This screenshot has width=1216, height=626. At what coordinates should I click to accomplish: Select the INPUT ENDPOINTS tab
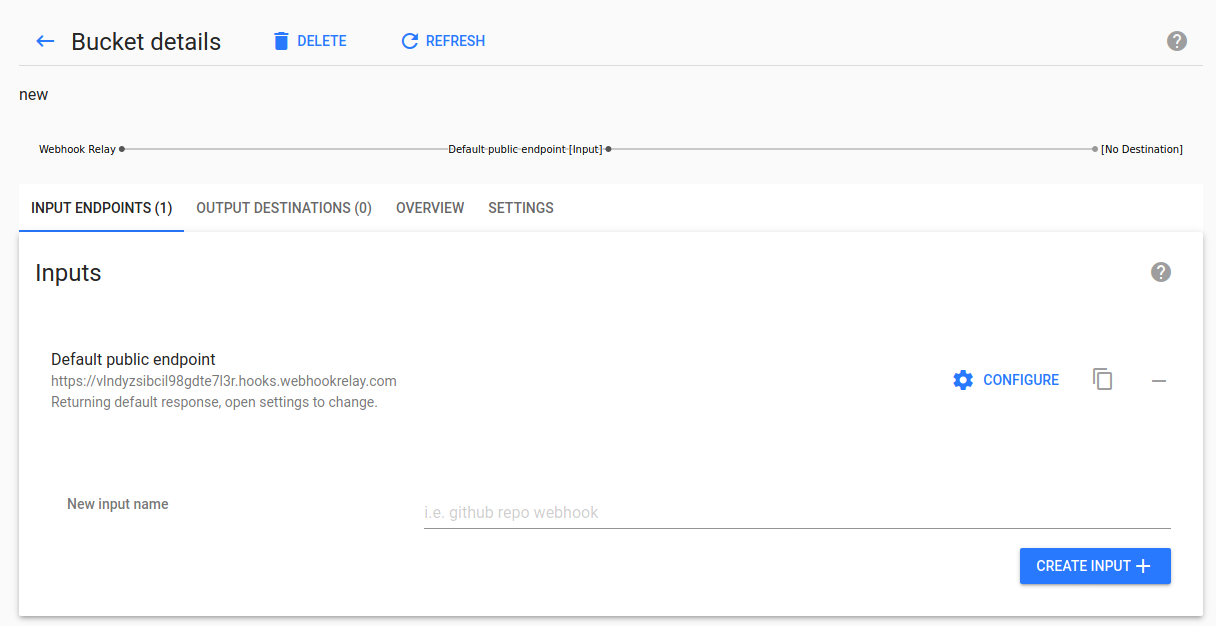point(100,208)
